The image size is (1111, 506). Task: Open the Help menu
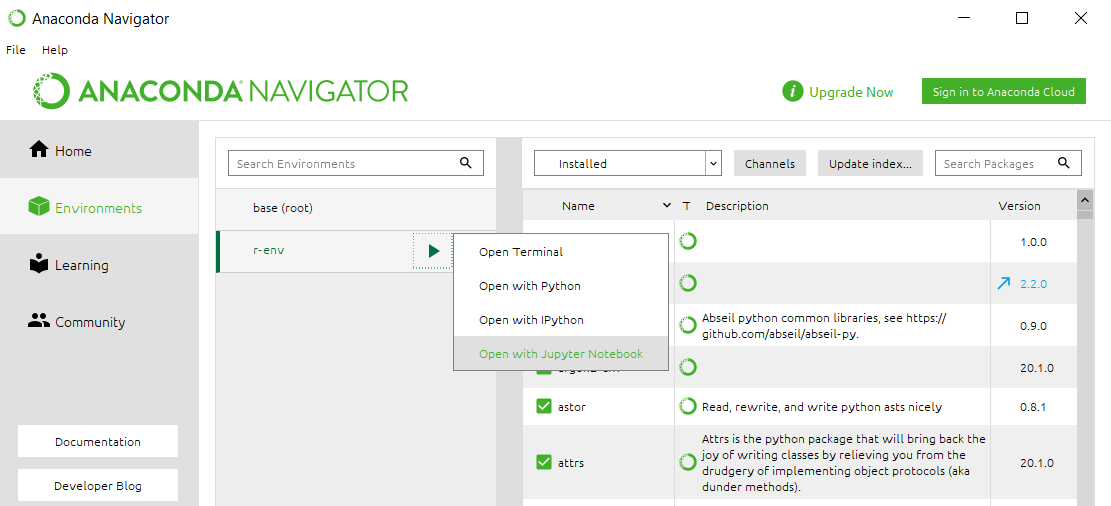click(55, 50)
